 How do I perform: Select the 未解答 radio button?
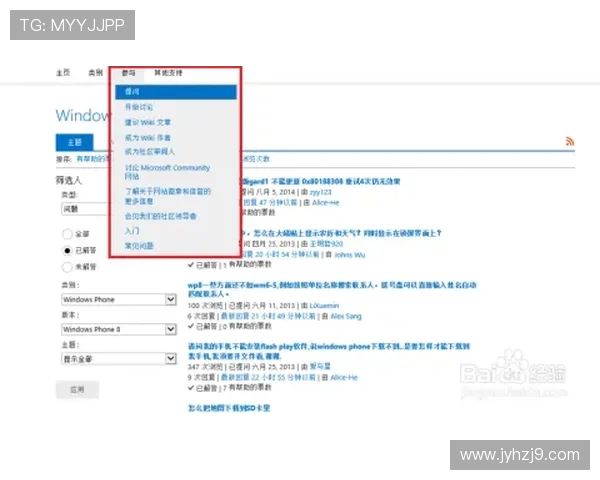[67, 267]
